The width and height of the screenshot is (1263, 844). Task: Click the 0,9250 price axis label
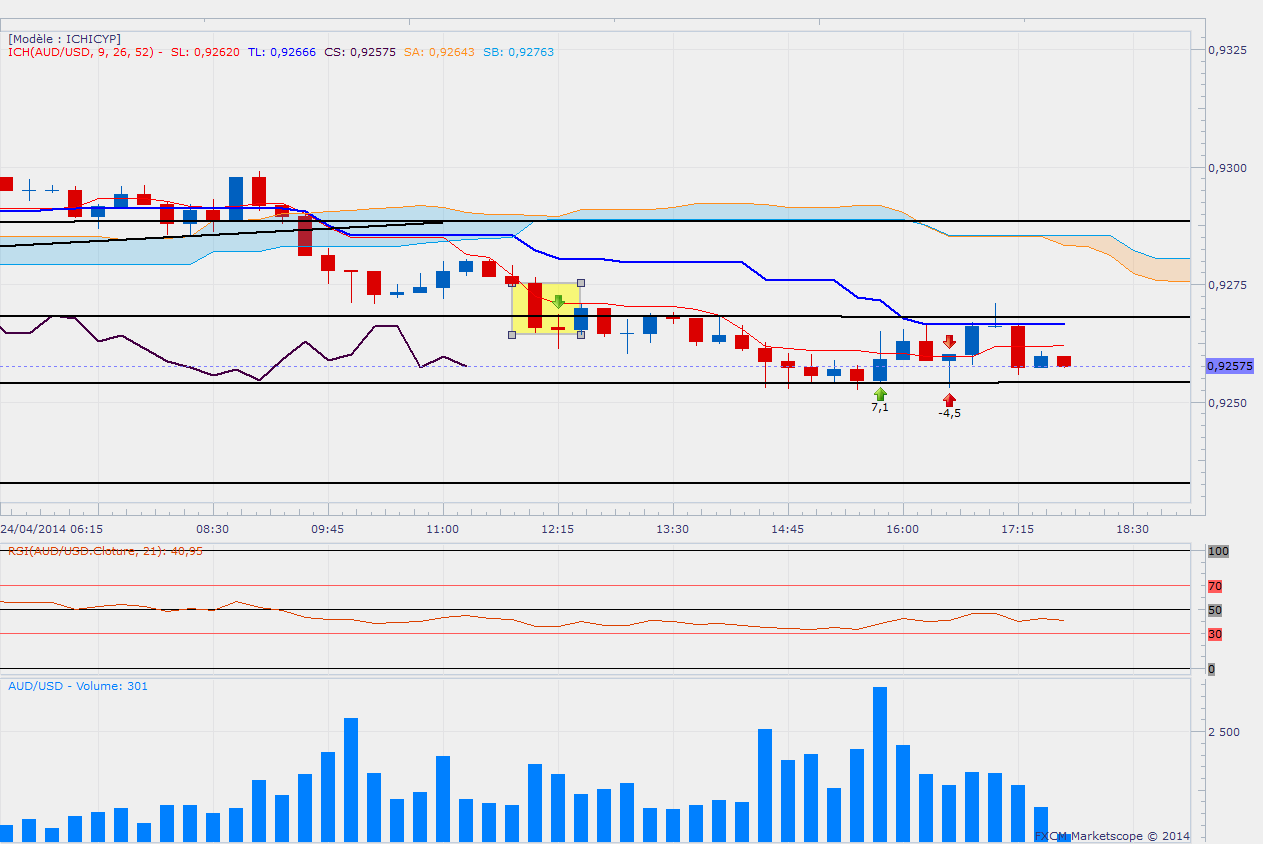tap(1227, 402)
